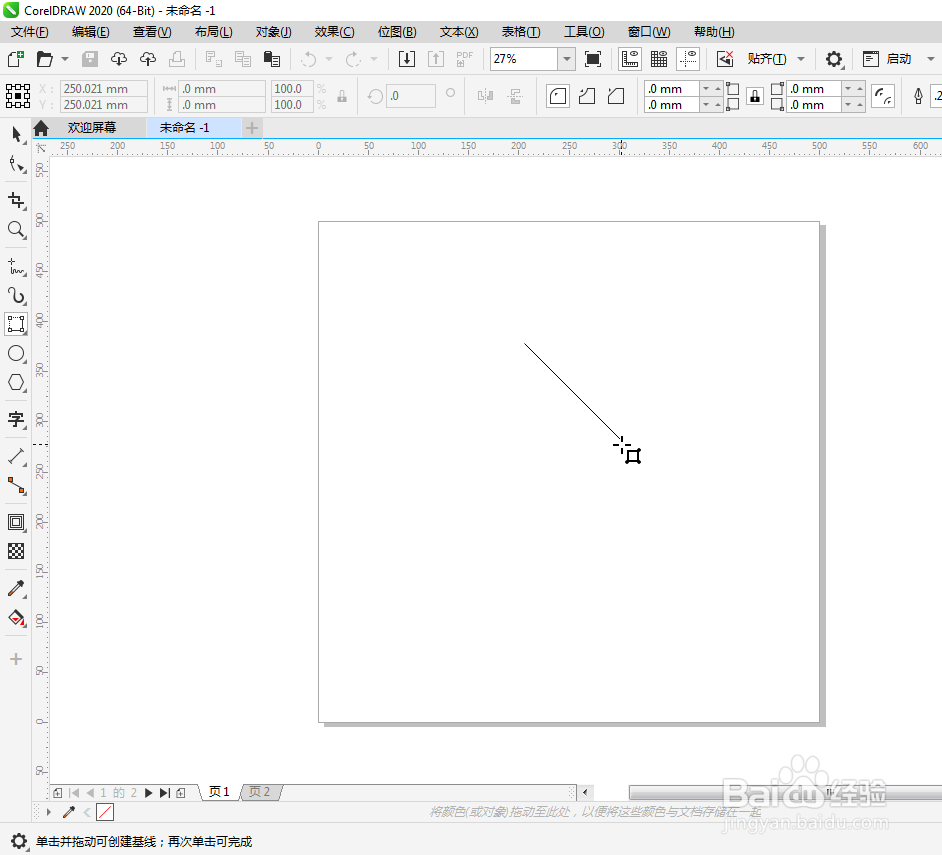Open the 编辑(E) menu
Image resolution: width=942 pixels, height=855 pixels.
[91, 32]
